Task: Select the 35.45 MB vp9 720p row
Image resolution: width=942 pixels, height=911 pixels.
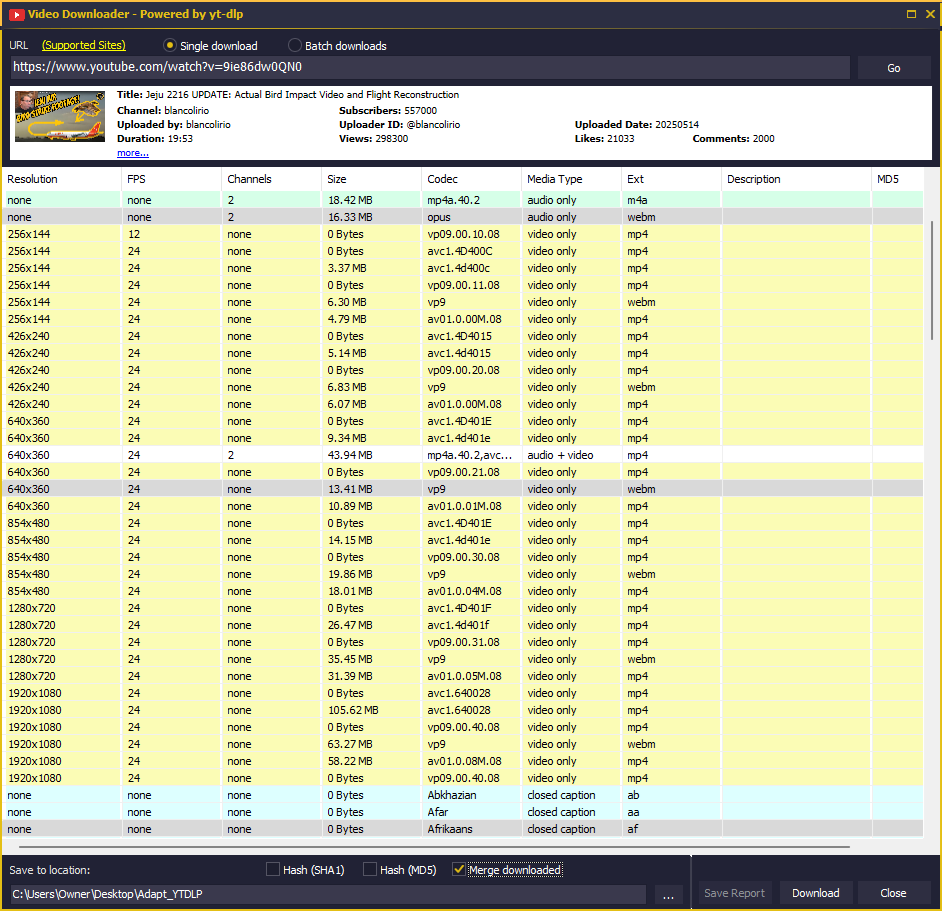Action: pyautogui.click(x=463, y=659)
